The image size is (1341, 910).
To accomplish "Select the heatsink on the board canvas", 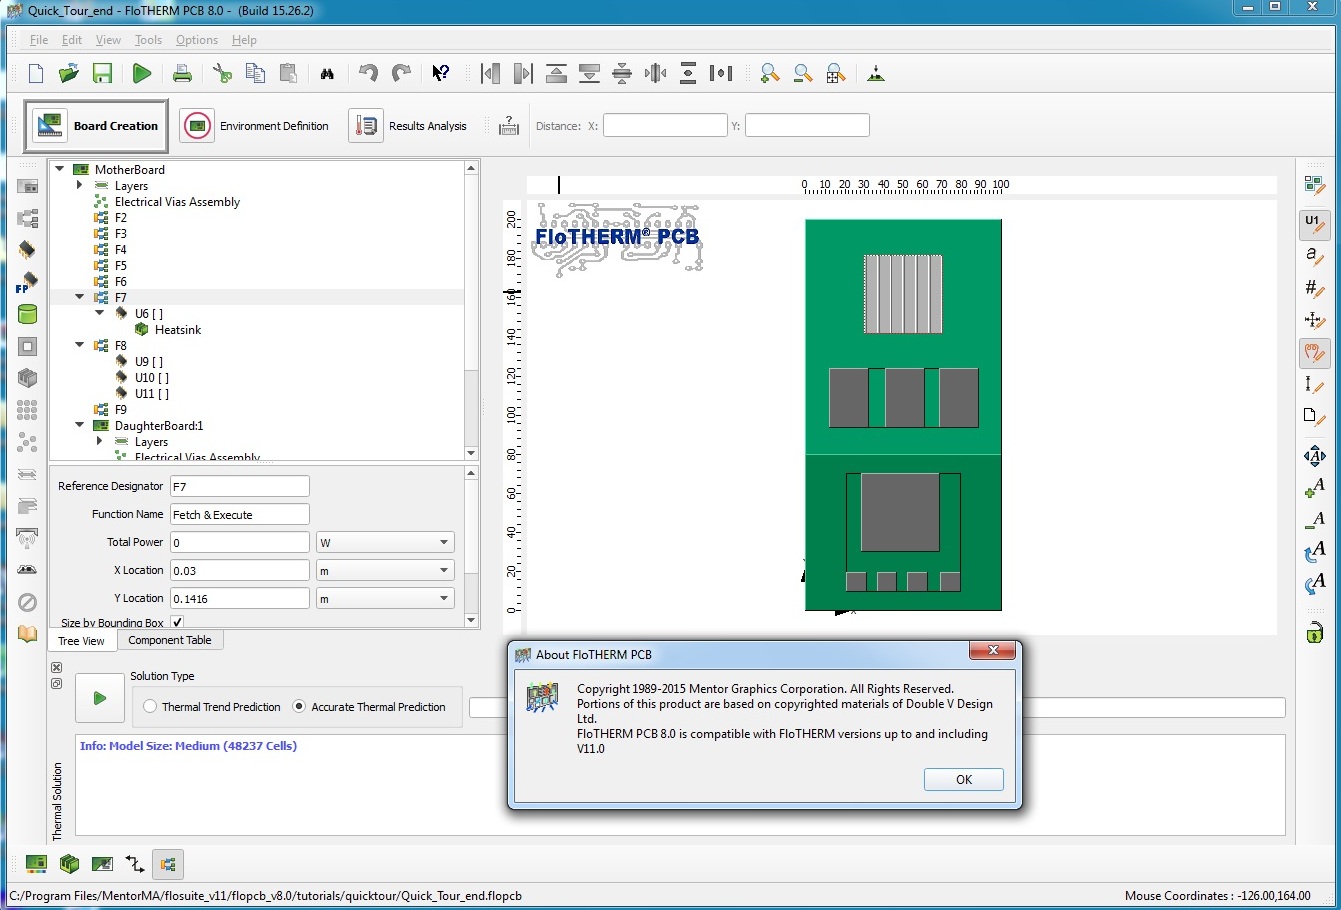I will point(903,294).
